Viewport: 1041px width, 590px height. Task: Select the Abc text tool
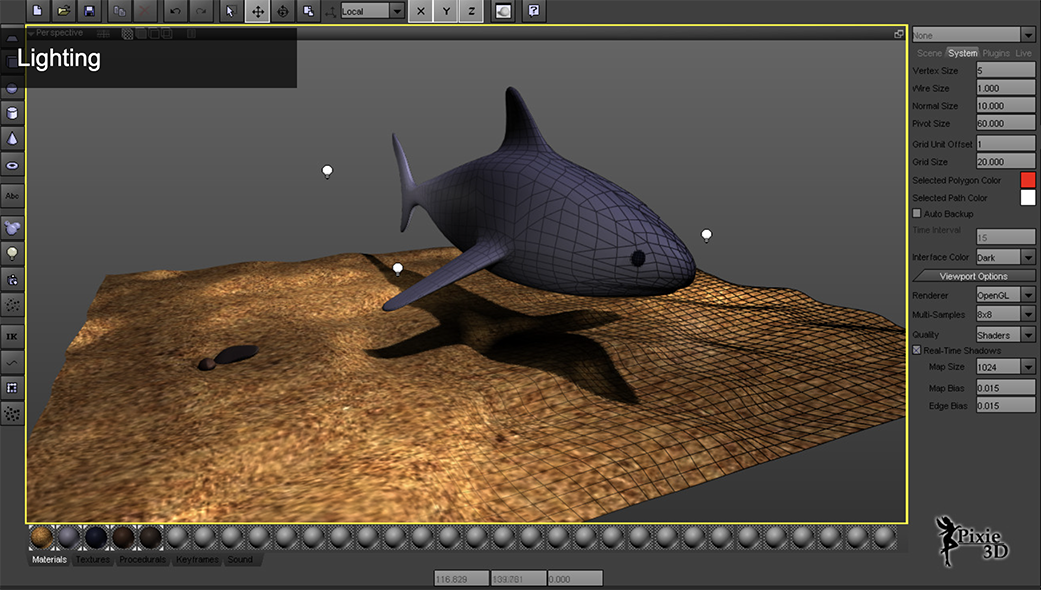coord(12,196)
